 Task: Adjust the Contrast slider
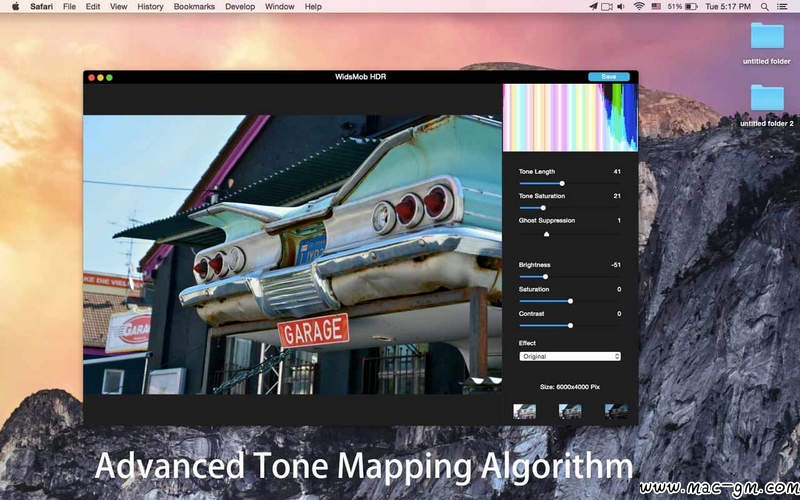(x=570, y=326)
